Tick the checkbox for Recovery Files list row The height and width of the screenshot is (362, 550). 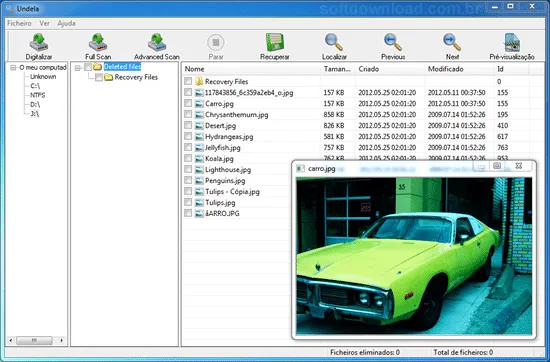tap(188, 81)
